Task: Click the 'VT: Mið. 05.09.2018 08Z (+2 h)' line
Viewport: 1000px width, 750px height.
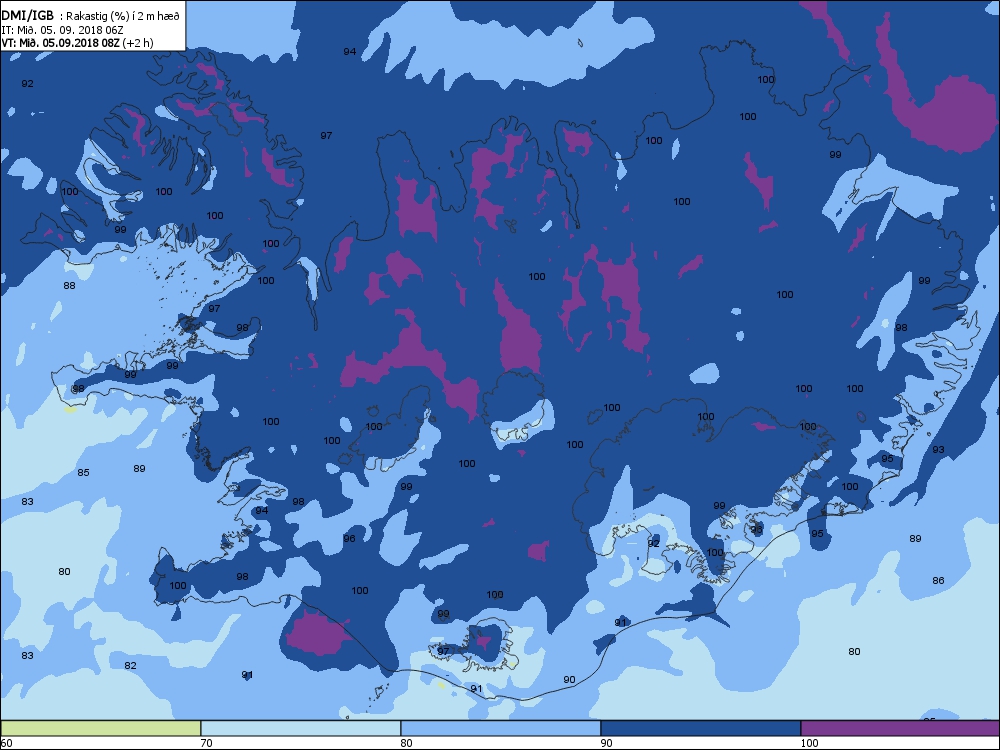Action: click(77, 43)
